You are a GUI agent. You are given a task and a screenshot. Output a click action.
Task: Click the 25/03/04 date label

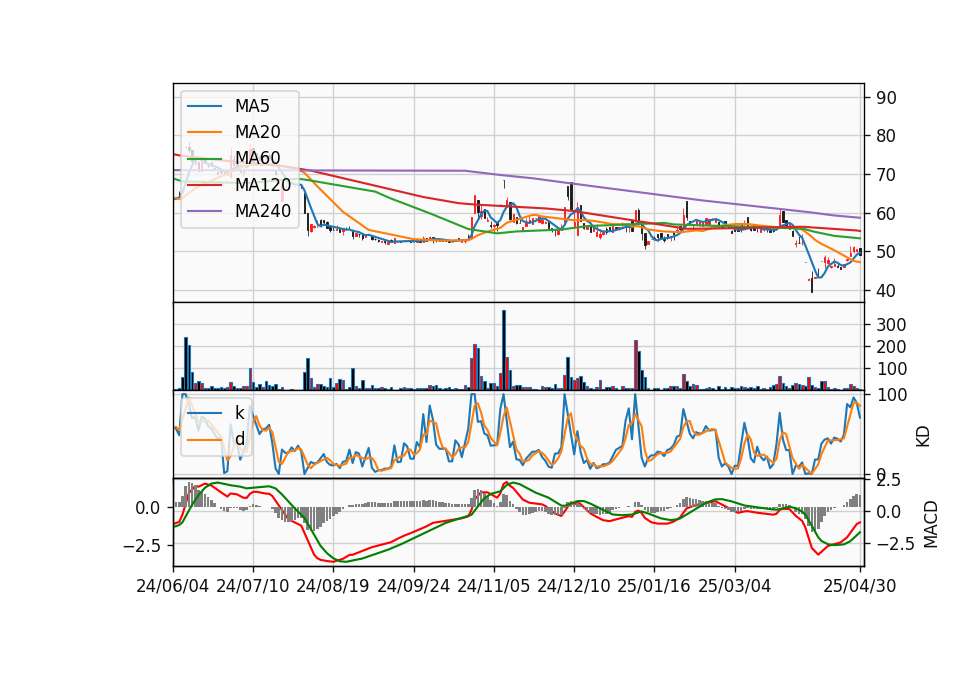click(734, 586)
